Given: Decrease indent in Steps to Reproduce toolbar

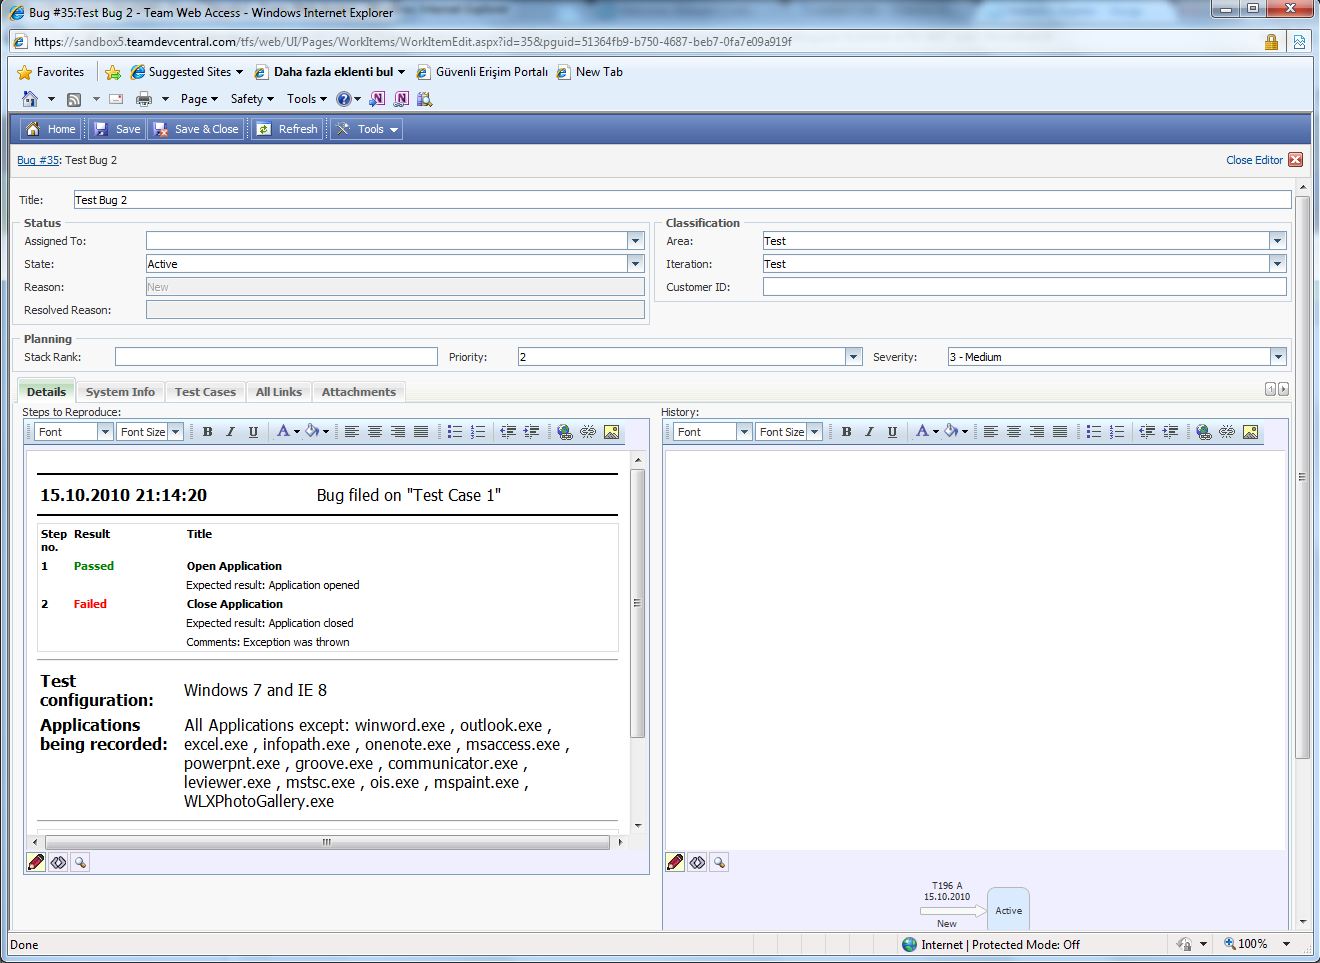Looking at the screenshot, I should (x=508, y=432).
